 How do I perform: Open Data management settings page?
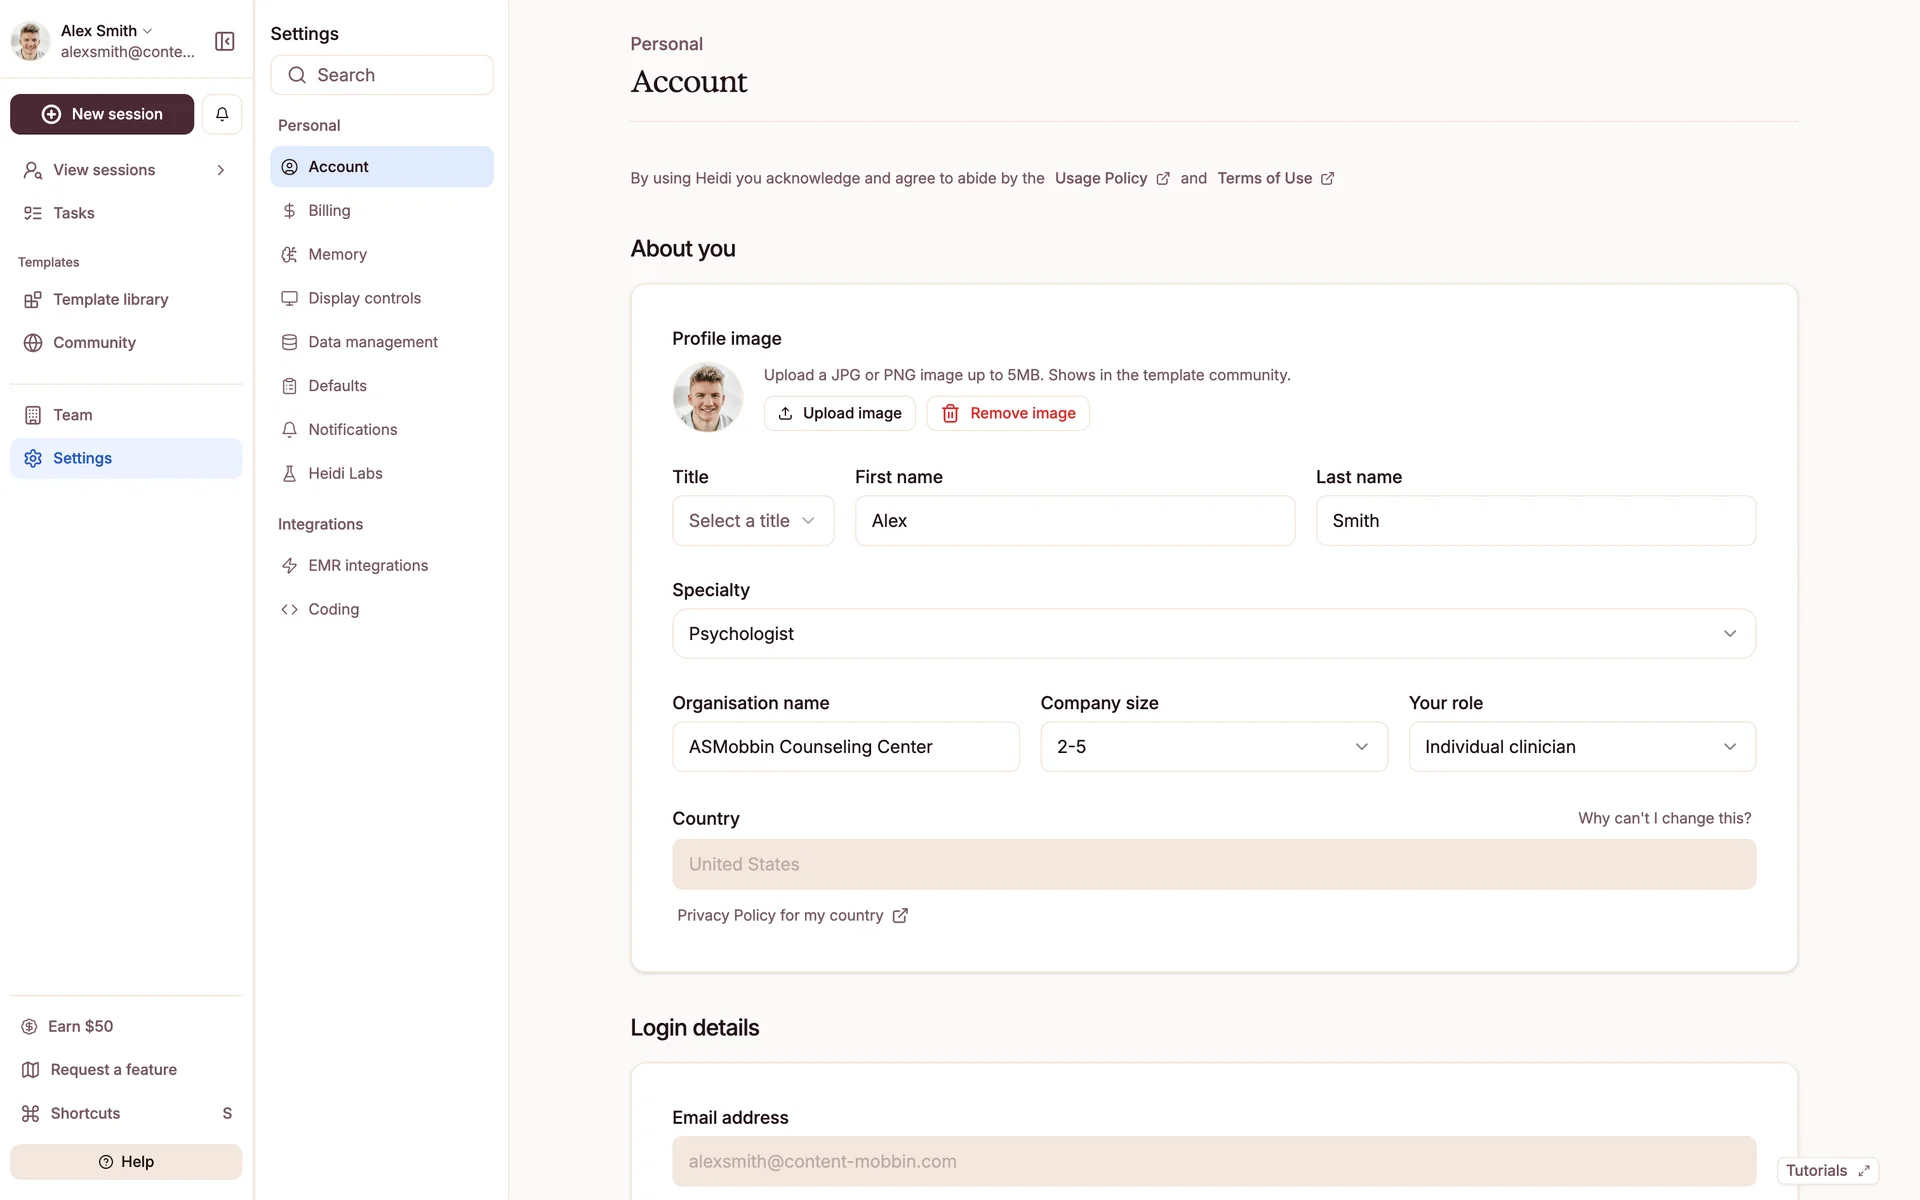pyautogui.click(x=372, y=342)
